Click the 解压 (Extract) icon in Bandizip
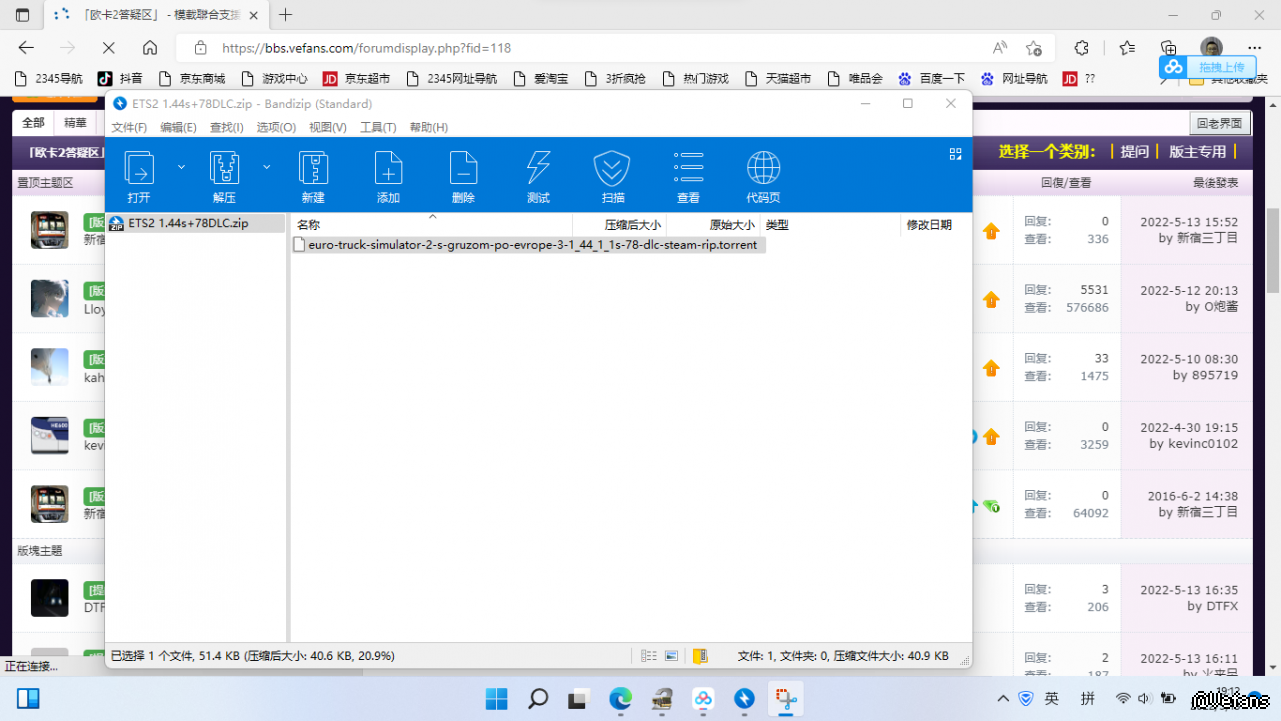Viewport: 1281px width, 721px height. pyautogui.click(x=224, y=176)
